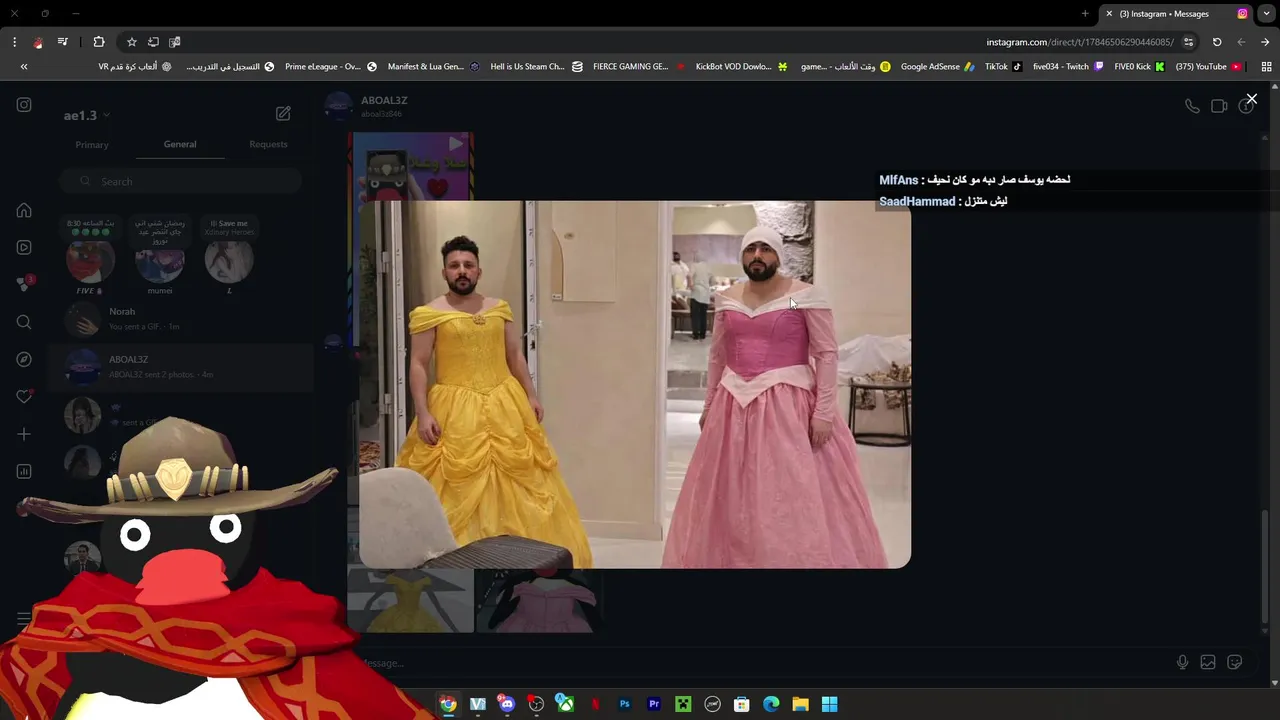1280x720 pixels.
Task: Open the FIVE note avatar
Action: 90,262
